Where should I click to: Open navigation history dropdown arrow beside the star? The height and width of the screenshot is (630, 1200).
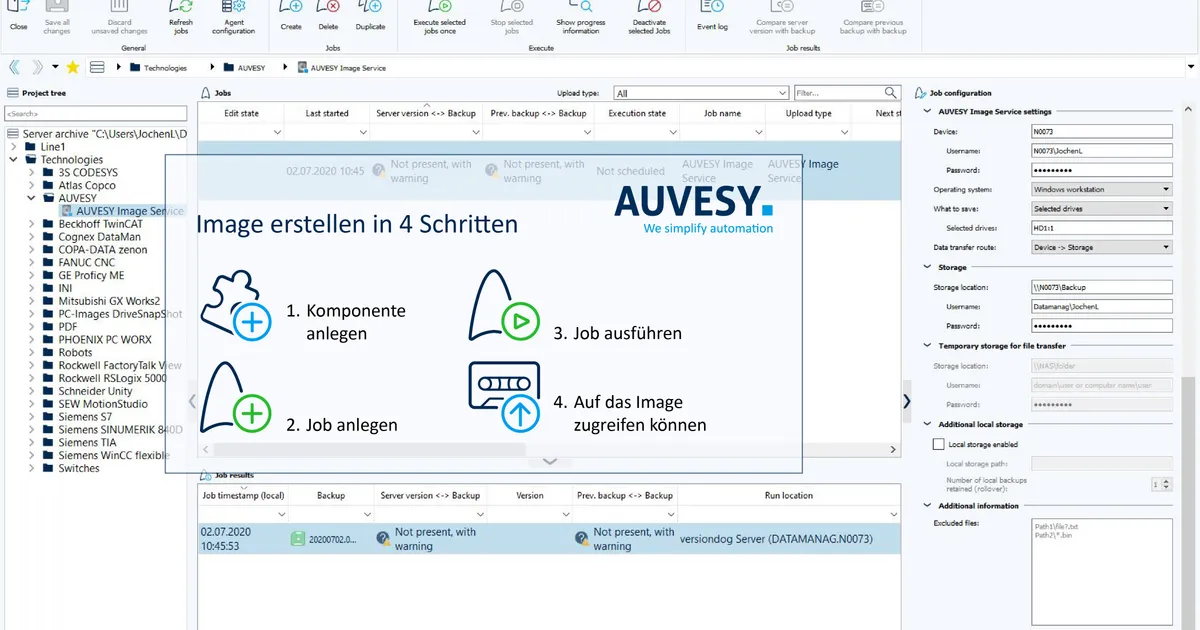click(53, 68)
